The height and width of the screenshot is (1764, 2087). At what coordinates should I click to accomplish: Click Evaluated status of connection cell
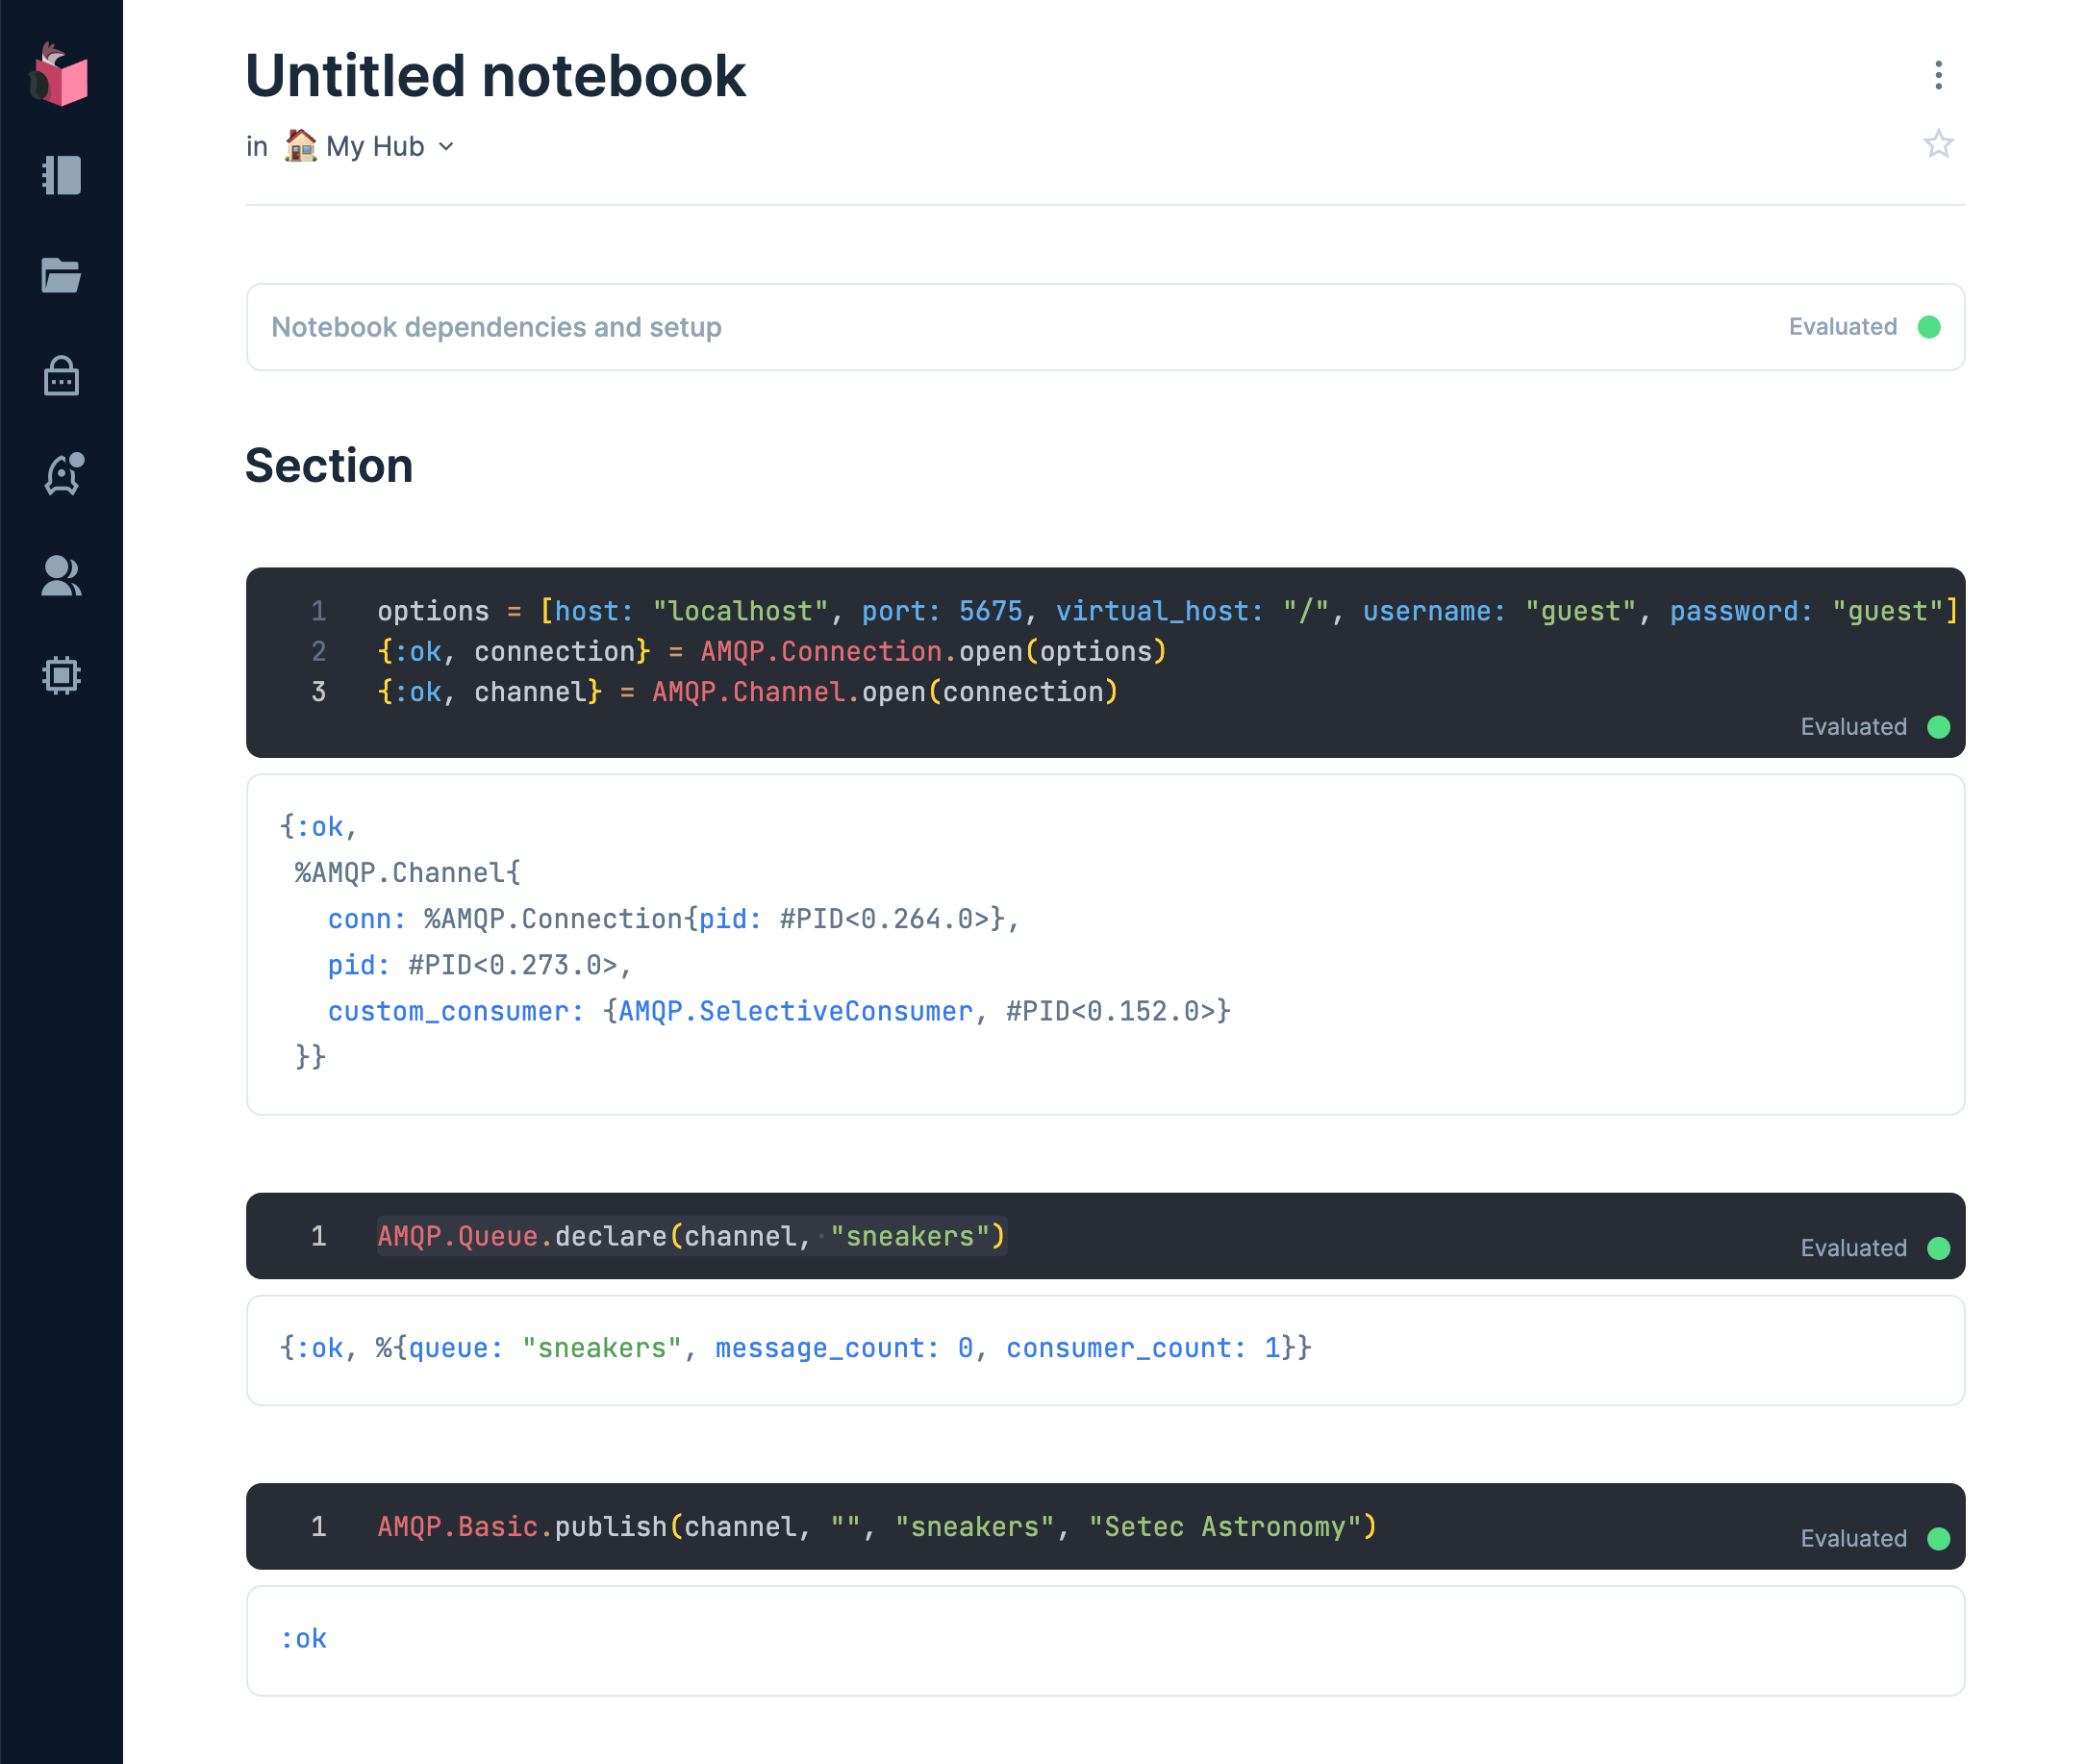tap(1853, 727)
